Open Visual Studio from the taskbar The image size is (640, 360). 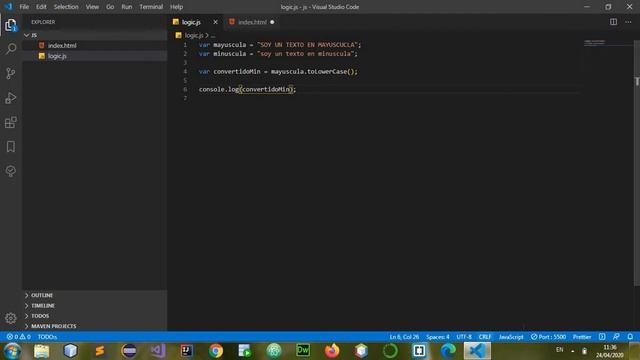tap(158, 351)
